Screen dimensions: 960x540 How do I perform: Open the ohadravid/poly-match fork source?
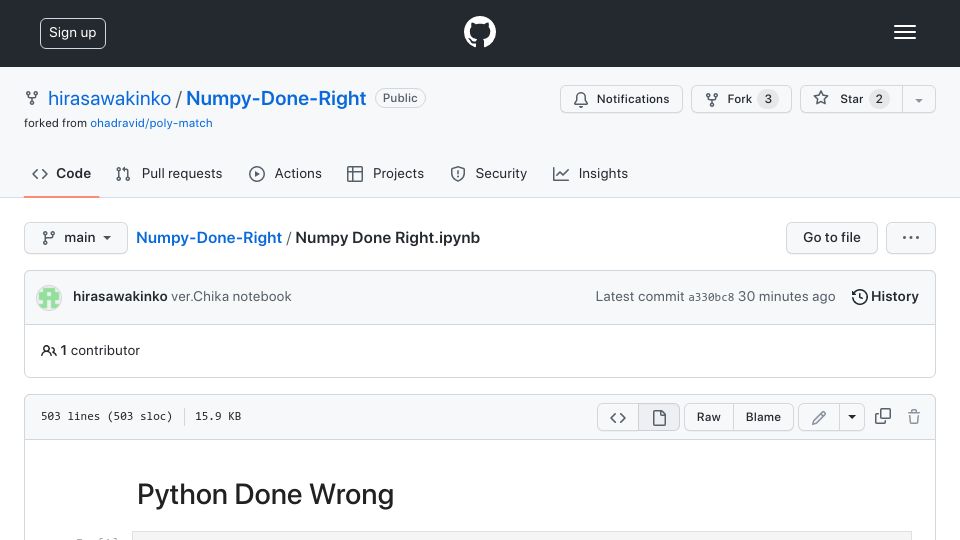pos(151,123)
